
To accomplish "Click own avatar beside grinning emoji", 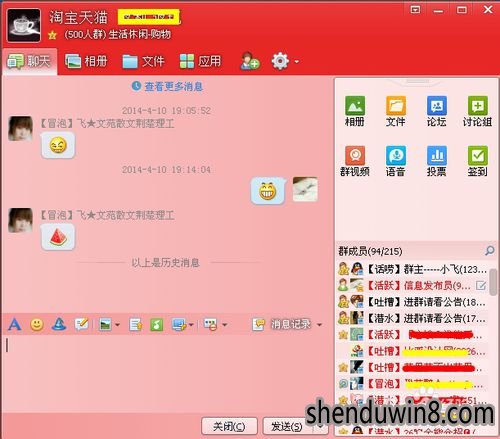I will (305, 189).
